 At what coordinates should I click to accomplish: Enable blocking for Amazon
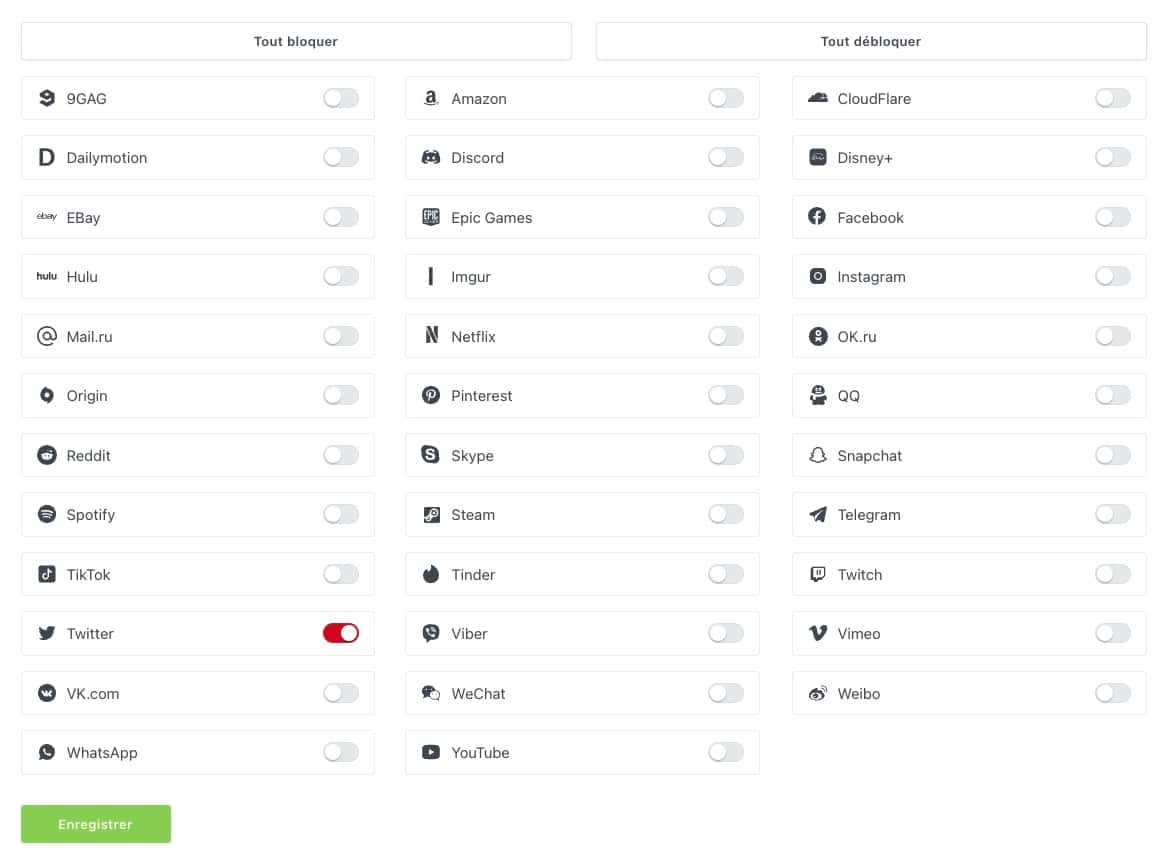pyautogui.click(x=726, y=98)
